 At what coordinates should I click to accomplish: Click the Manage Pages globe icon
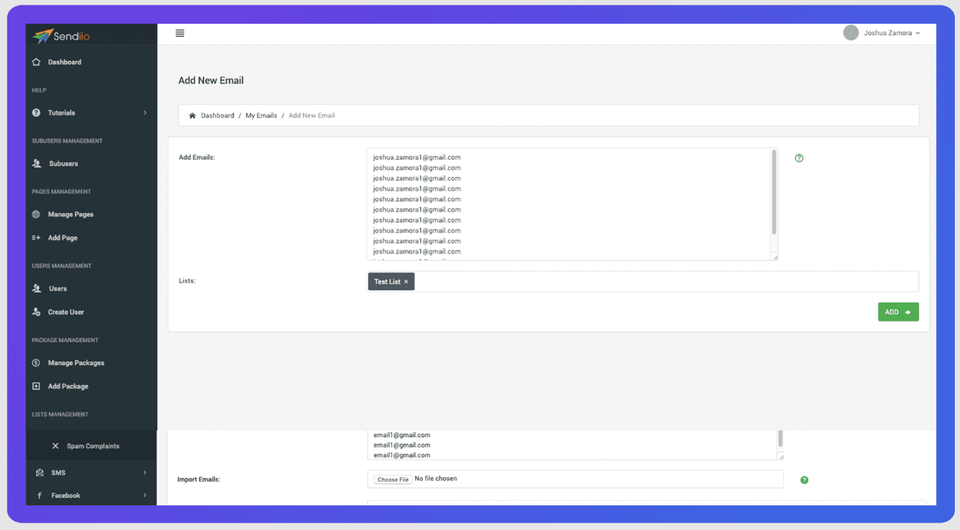tap(36, 214)
